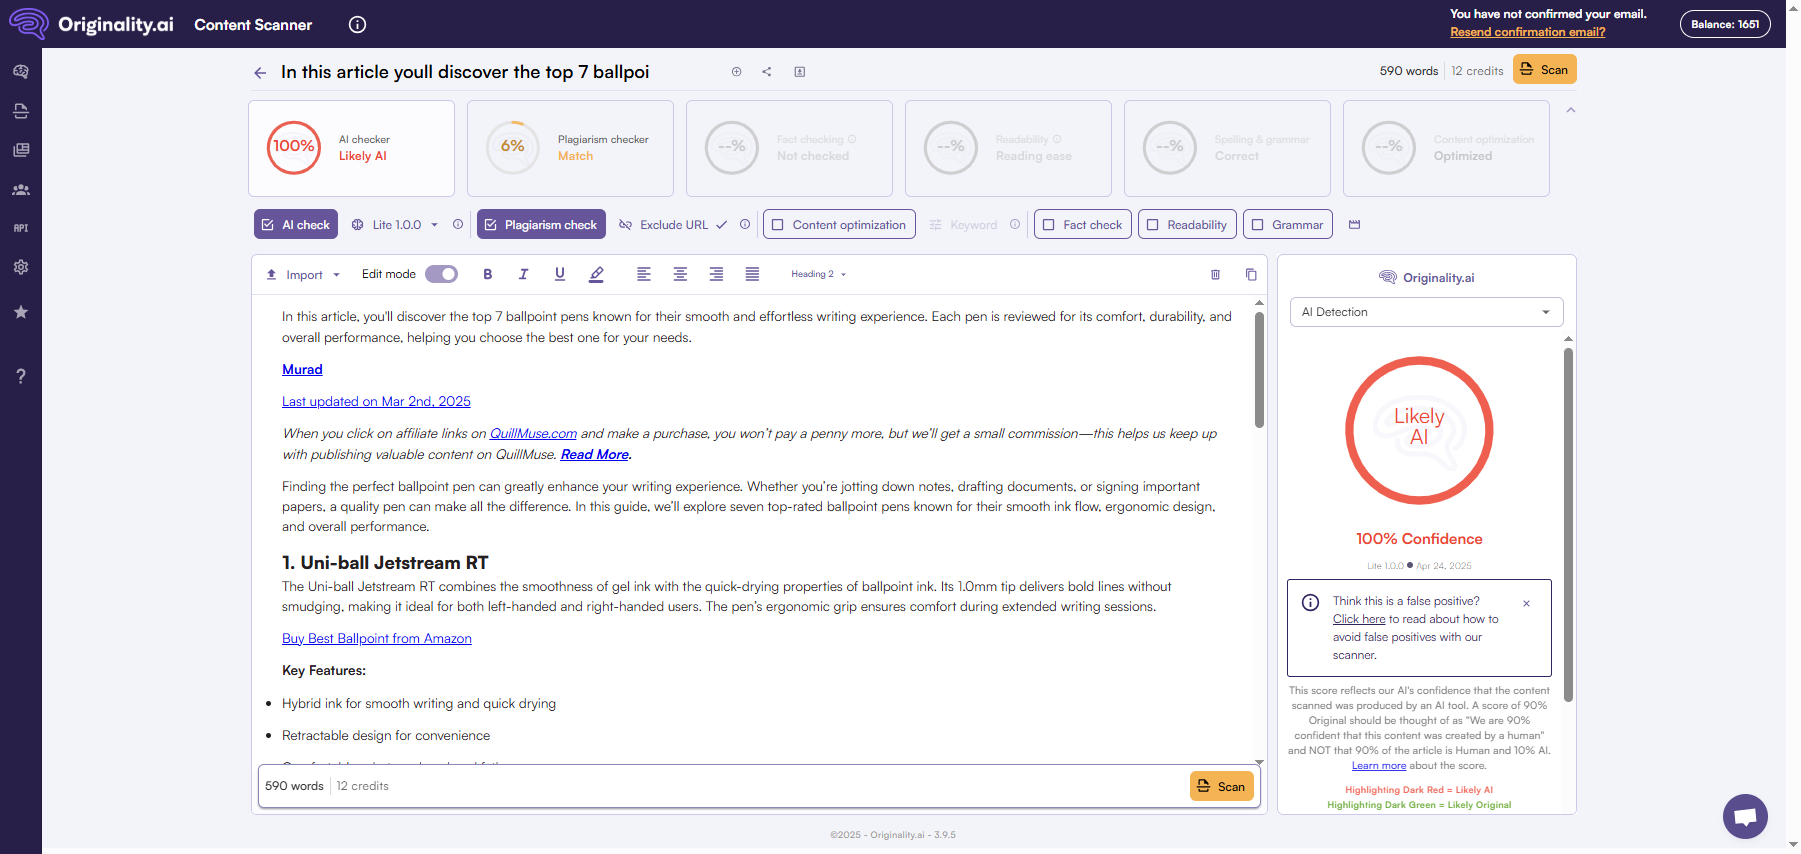
Task: Click the top Scan button
Action: (x=1545, y=70)
